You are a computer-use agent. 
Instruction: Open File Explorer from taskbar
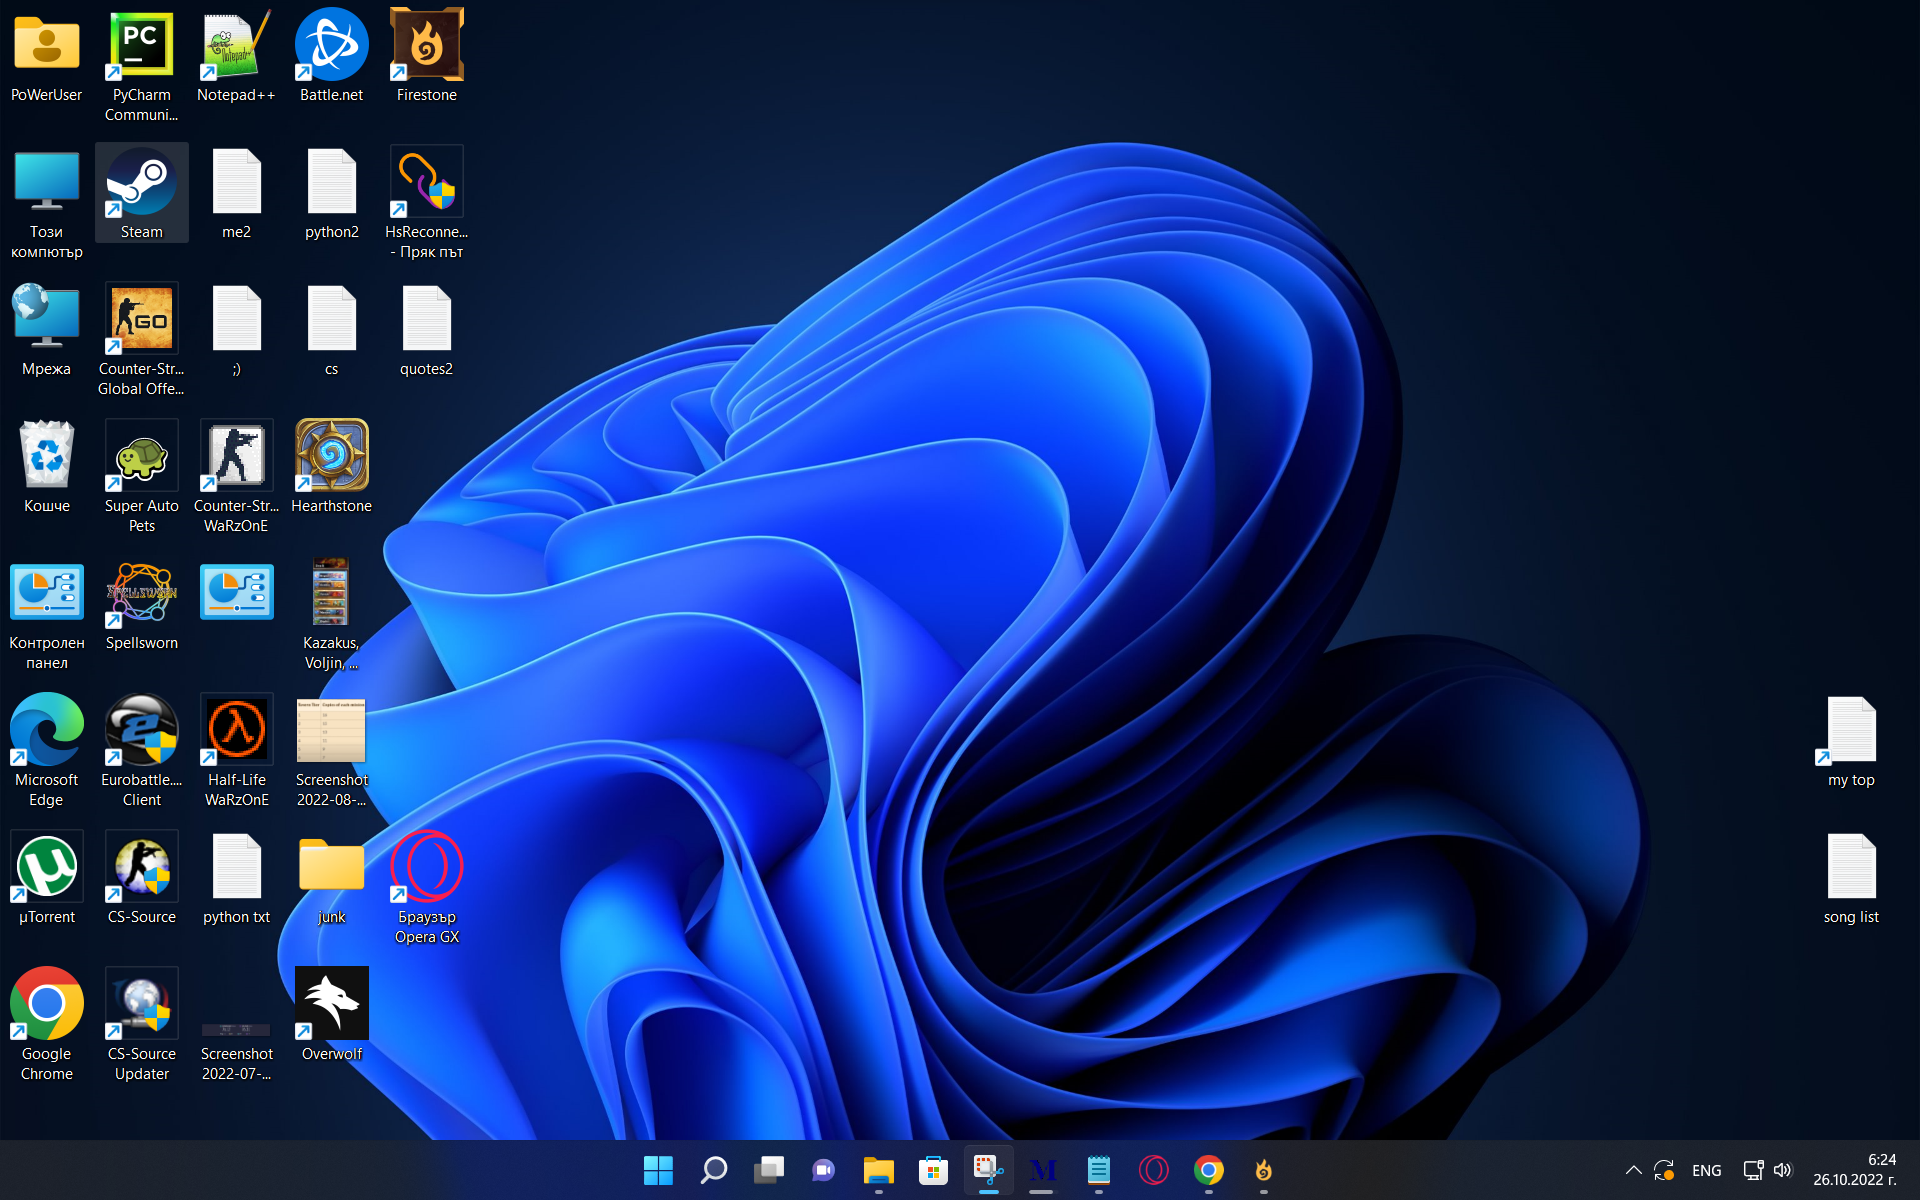click(878, 1170)
